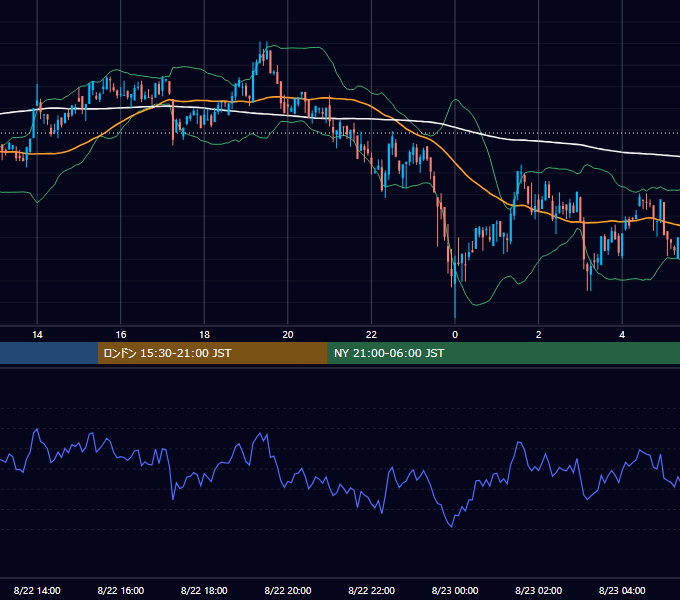Click the 8/23 00:00 date label
680x600 pixels.
455,590
